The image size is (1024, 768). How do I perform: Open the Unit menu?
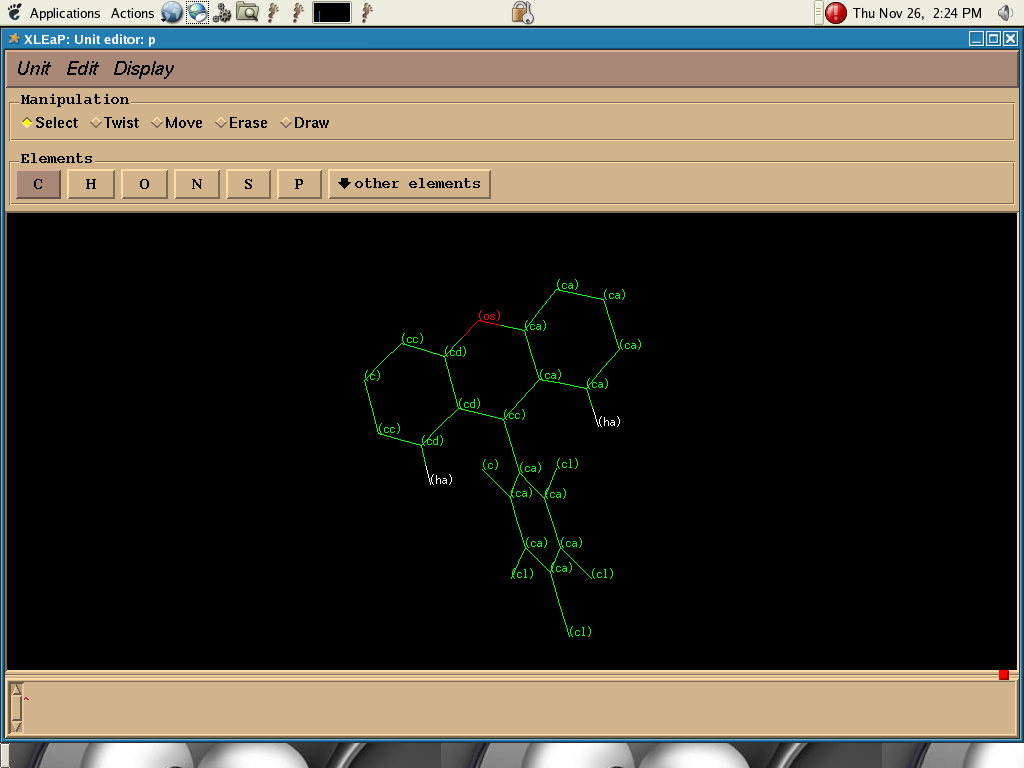33,69
